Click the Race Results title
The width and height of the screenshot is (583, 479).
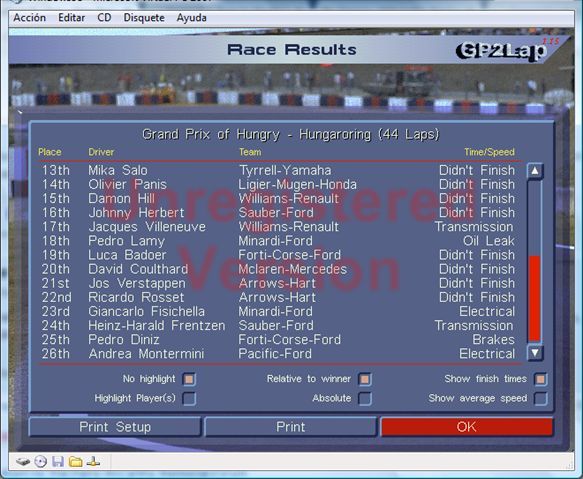click(x=292, y=50)
